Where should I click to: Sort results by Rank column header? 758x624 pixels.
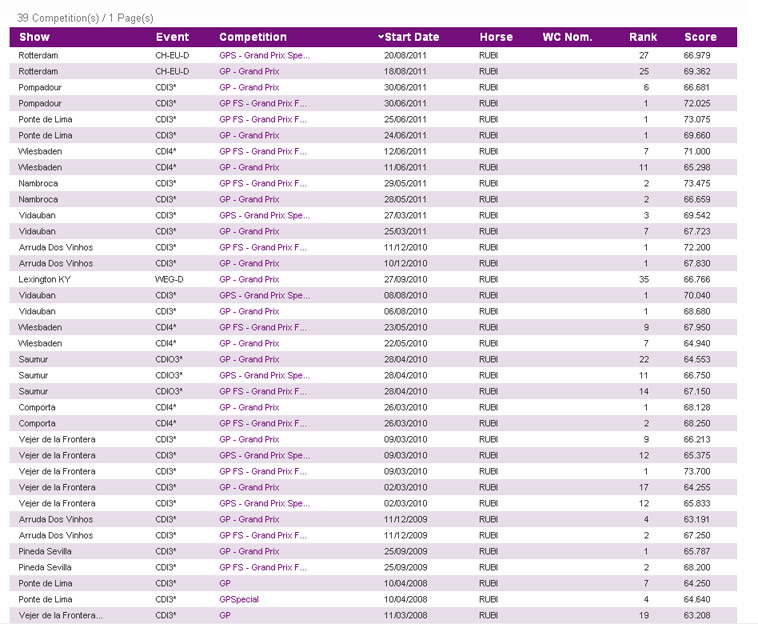[643, 37]
